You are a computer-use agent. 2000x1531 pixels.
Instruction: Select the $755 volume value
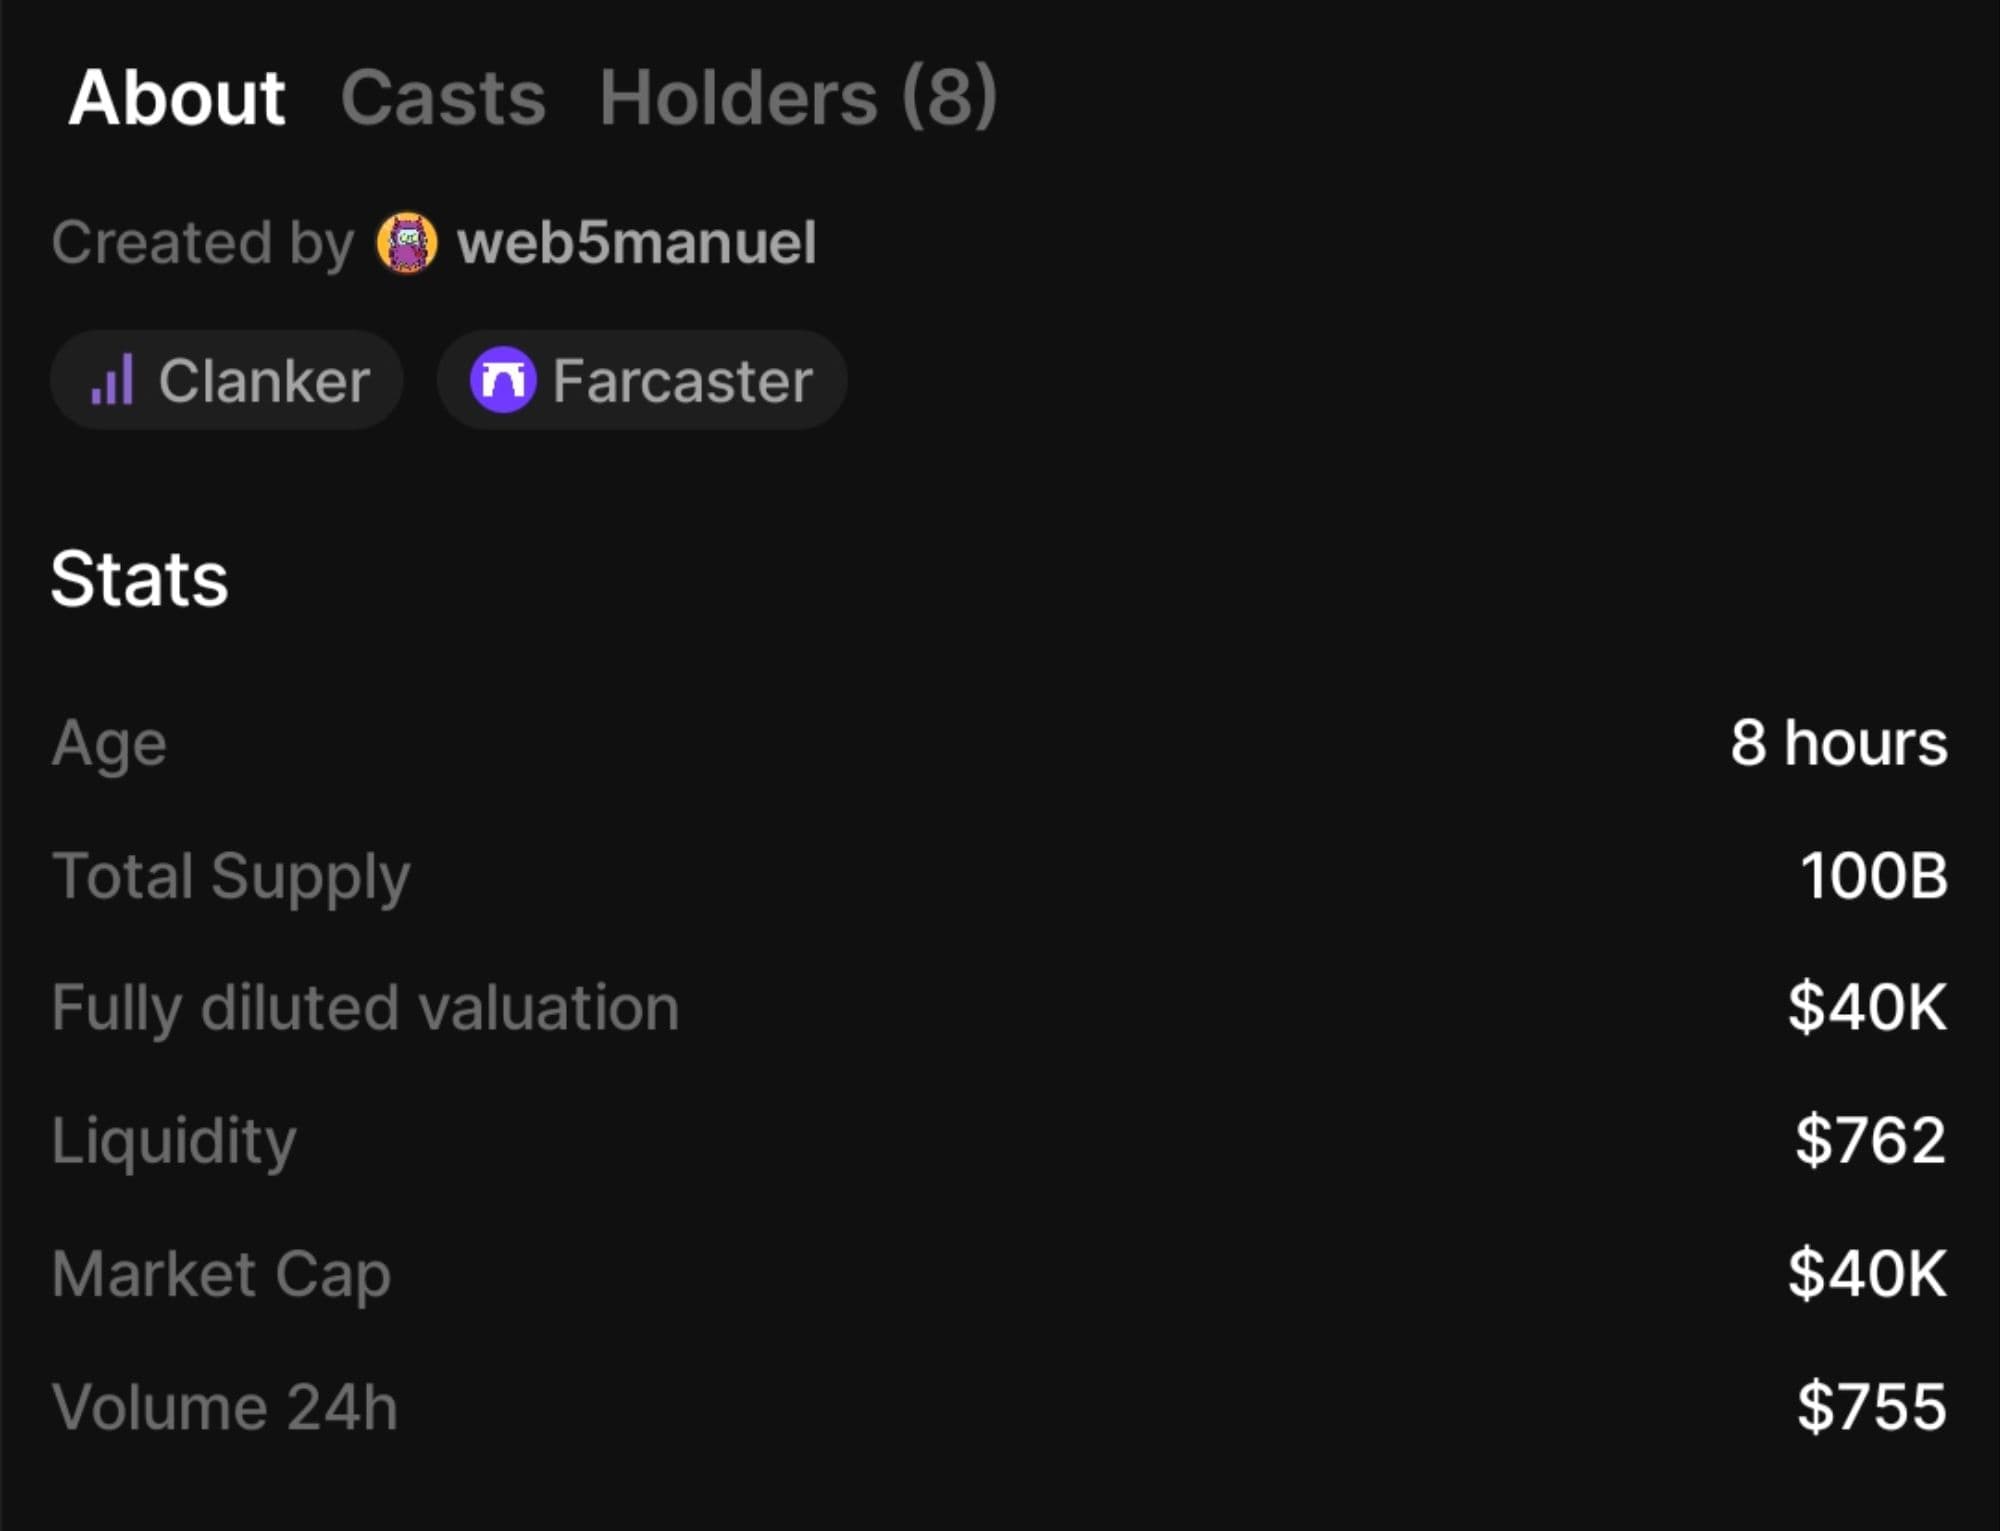click(1871, 1407)
